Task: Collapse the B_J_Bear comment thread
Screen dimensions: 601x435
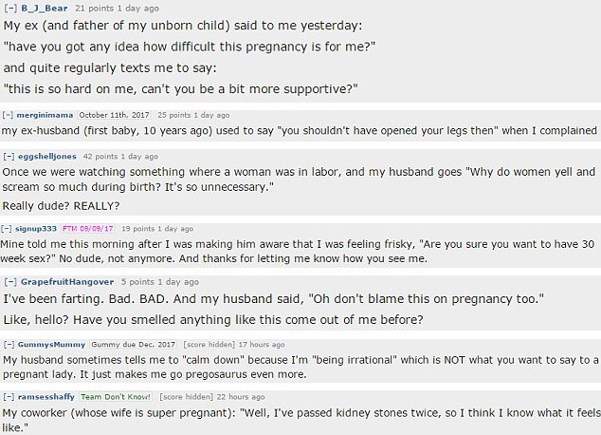Action: point(11,8)
